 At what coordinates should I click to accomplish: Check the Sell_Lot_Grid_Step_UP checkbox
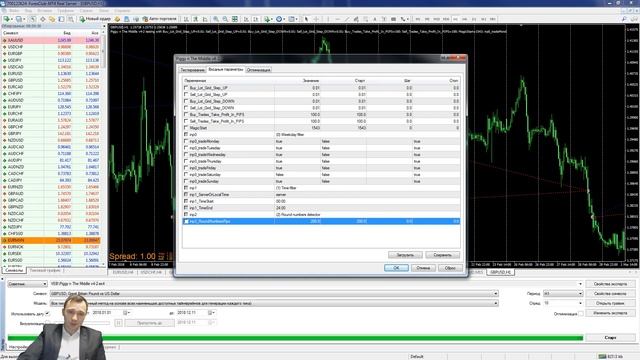pyautogui.click(x=186, y=94)
